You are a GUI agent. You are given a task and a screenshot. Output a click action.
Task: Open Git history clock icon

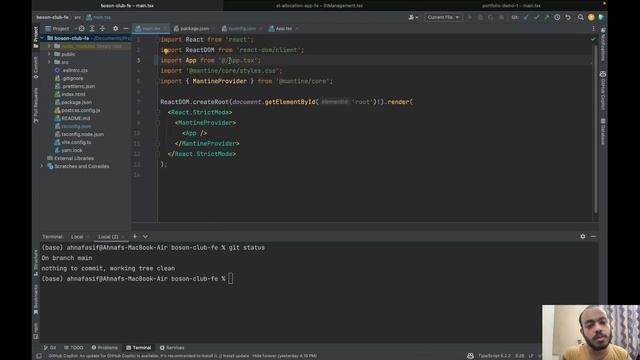click(557, 17)
